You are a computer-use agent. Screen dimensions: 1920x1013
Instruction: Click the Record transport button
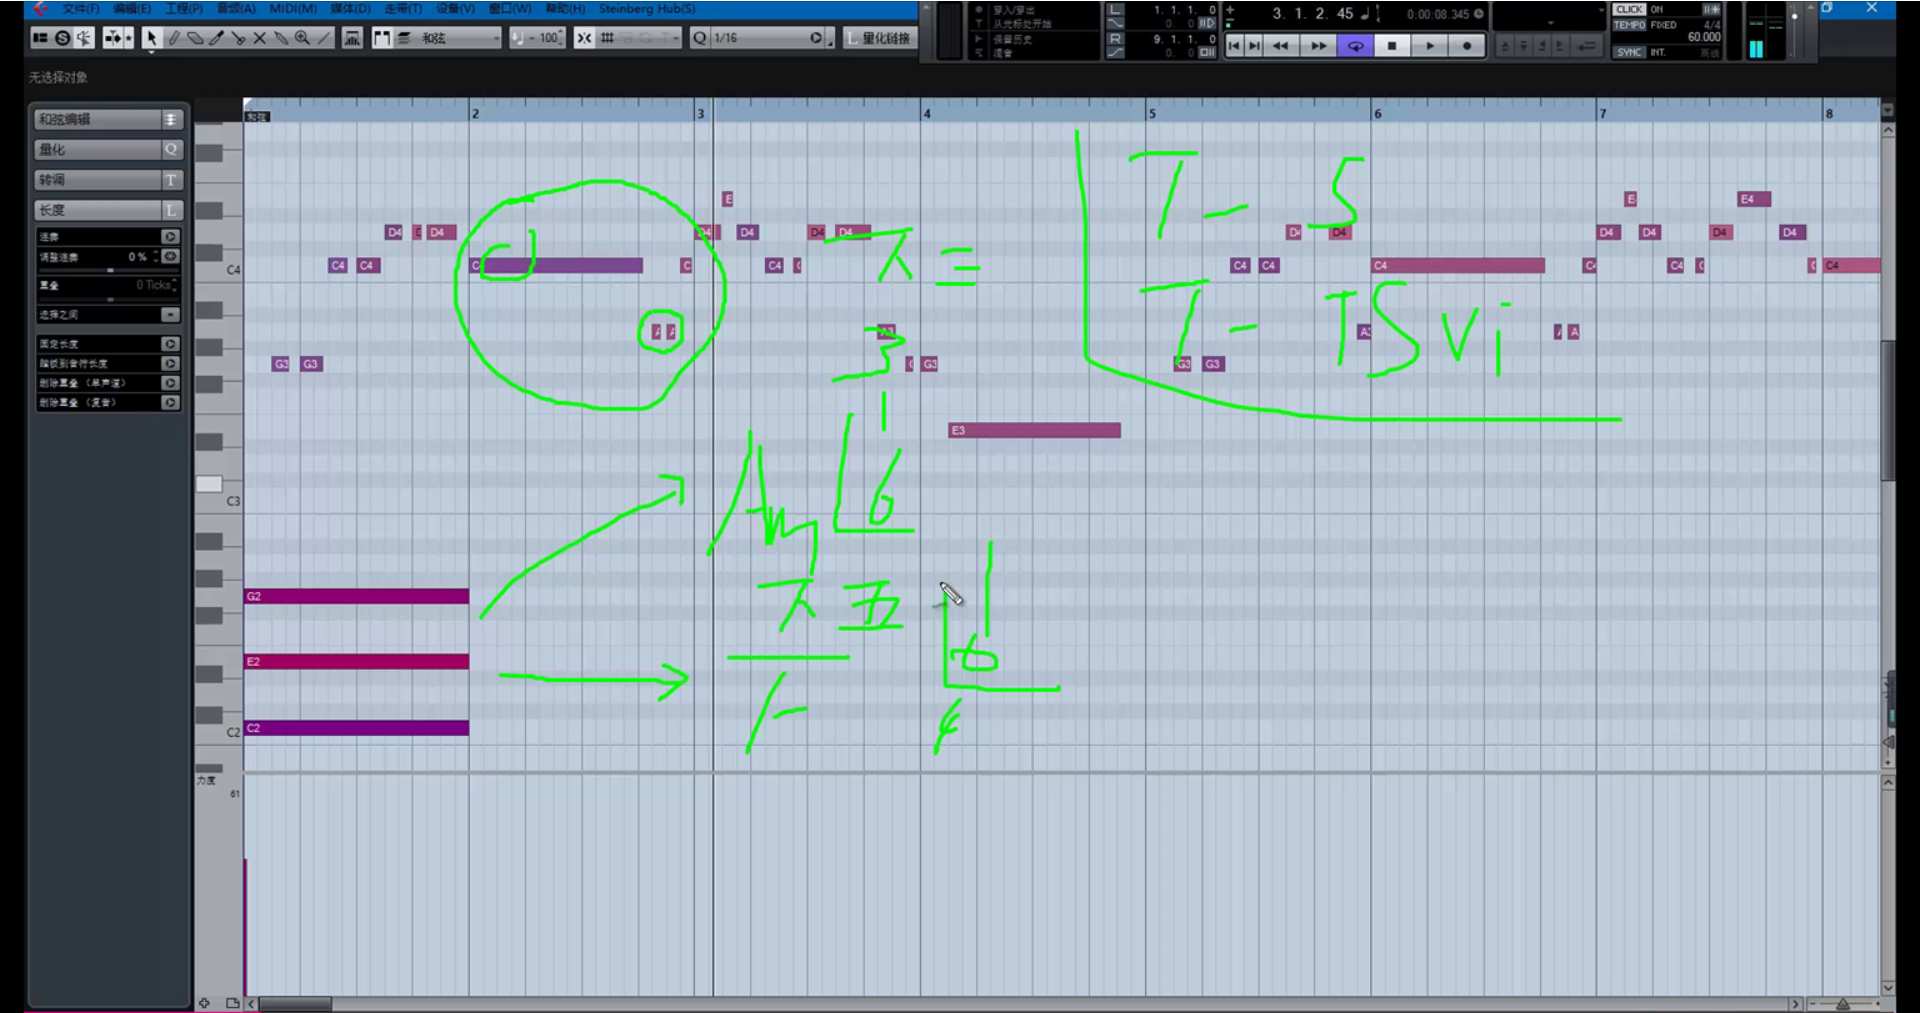[x=1467, y=46]
